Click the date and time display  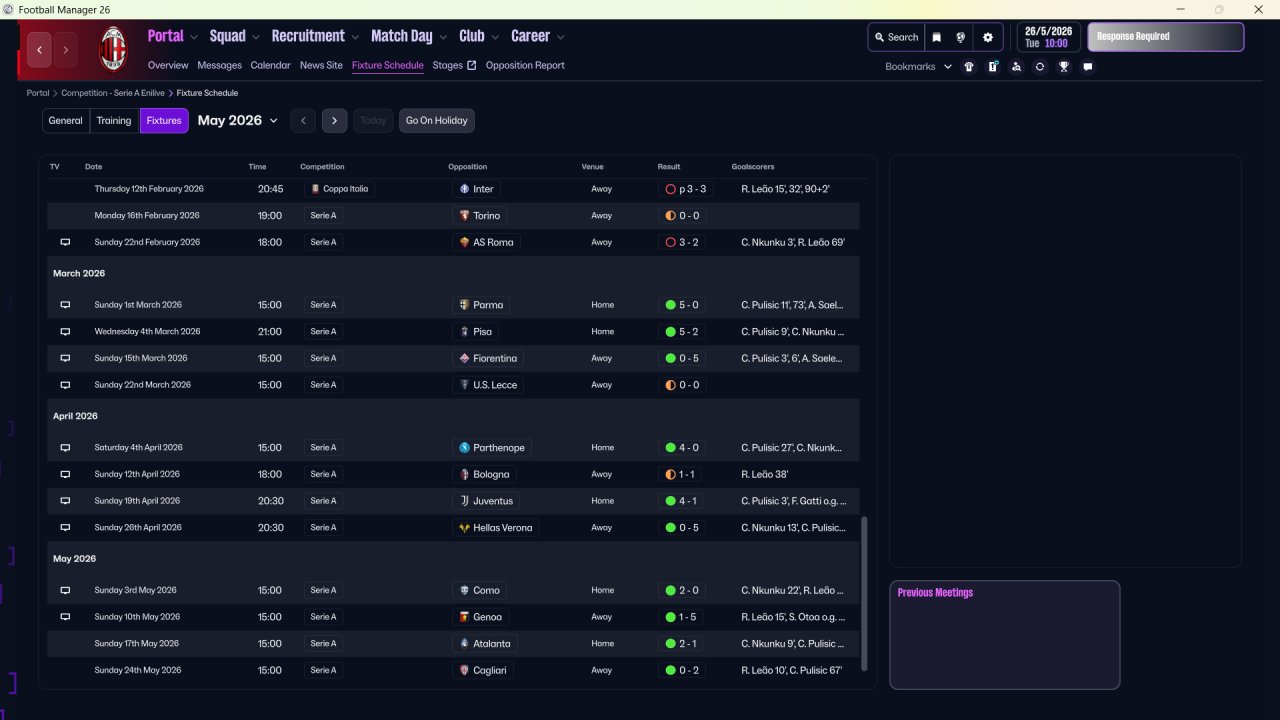pyautogui.click(x=1047, y=37)
